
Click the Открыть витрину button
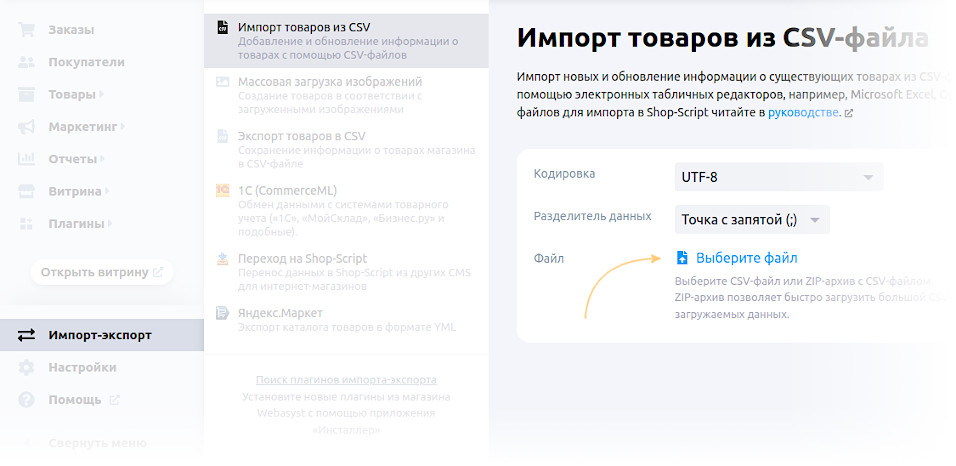point(102,273)
